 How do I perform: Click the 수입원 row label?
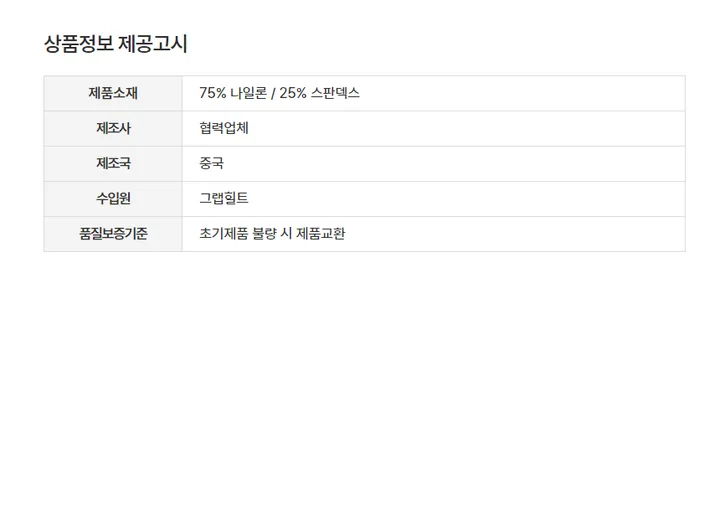(x=113, y=198)
